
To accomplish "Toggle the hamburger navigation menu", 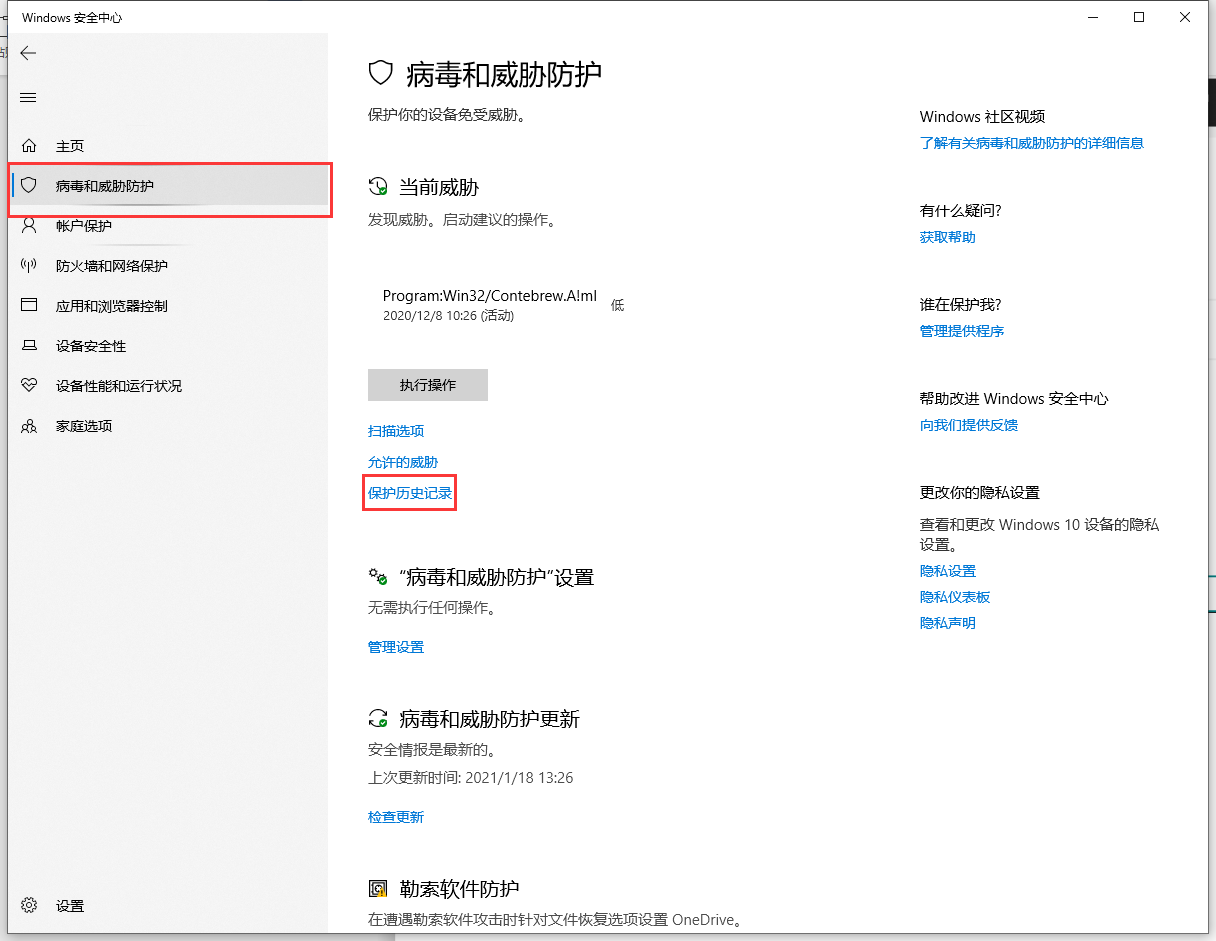I will coord(28,97).
